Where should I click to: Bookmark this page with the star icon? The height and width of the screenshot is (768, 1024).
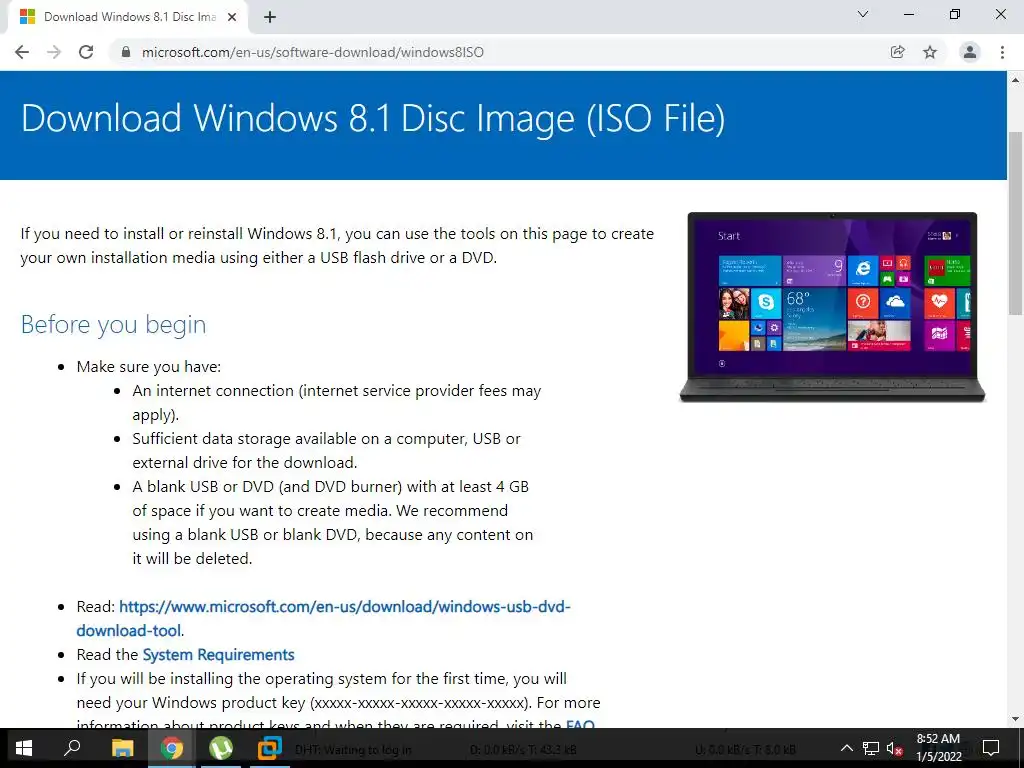(x=930, y=52)
